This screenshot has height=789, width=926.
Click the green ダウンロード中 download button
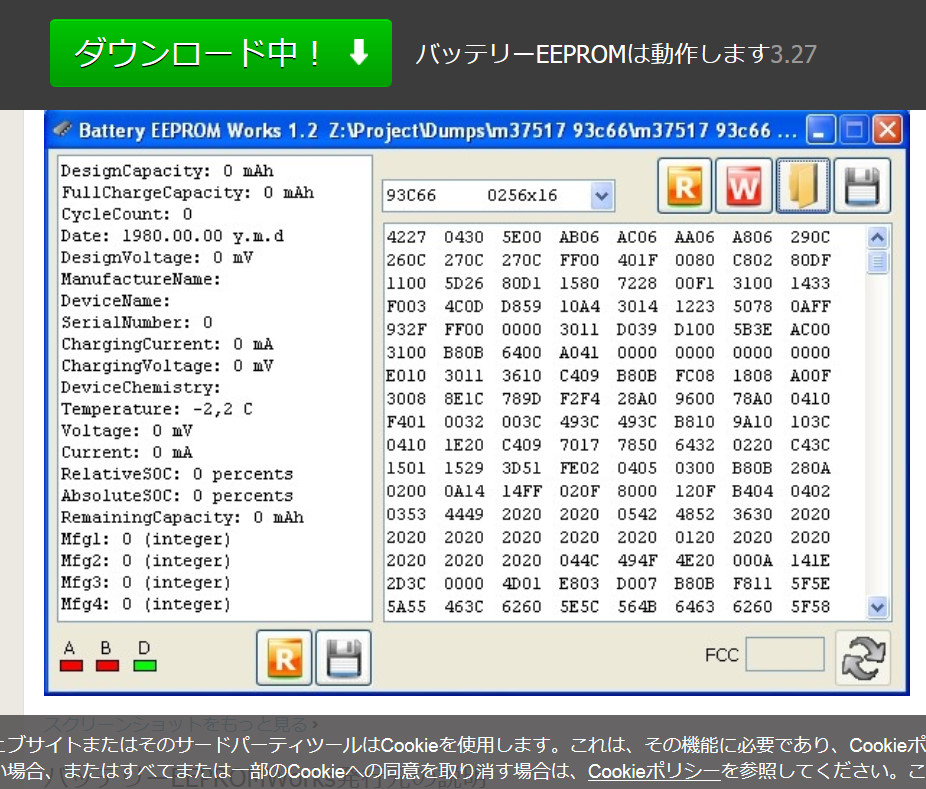pos(221,53)
